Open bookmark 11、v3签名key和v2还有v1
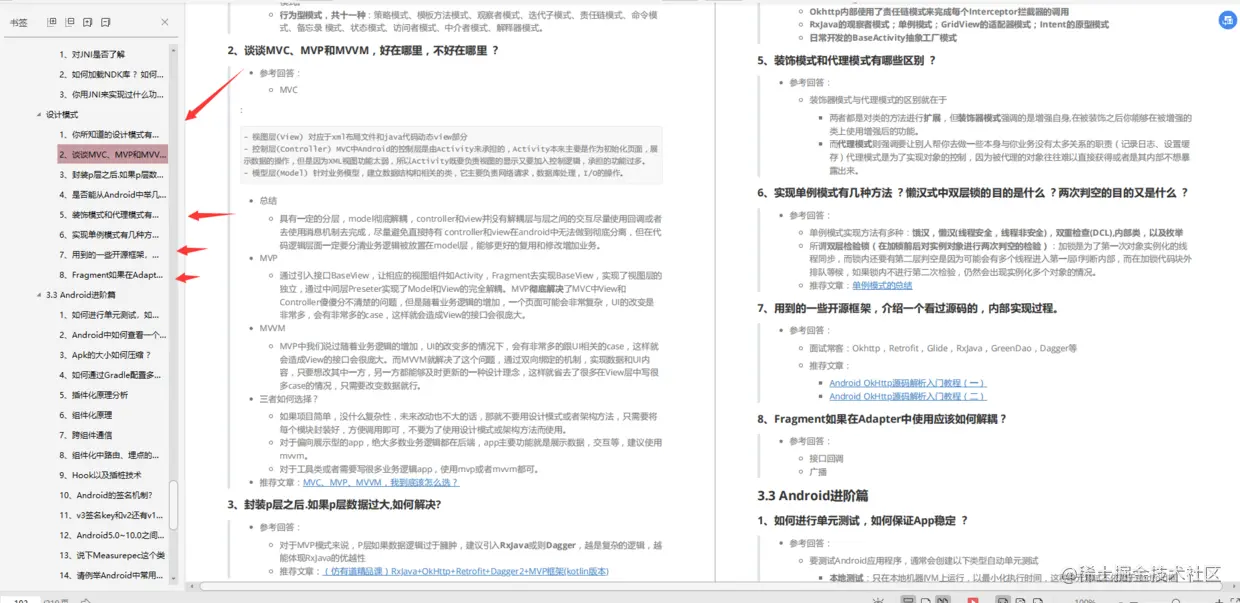Viewport: 1240px width, 603px height. (x=113, y=515)
